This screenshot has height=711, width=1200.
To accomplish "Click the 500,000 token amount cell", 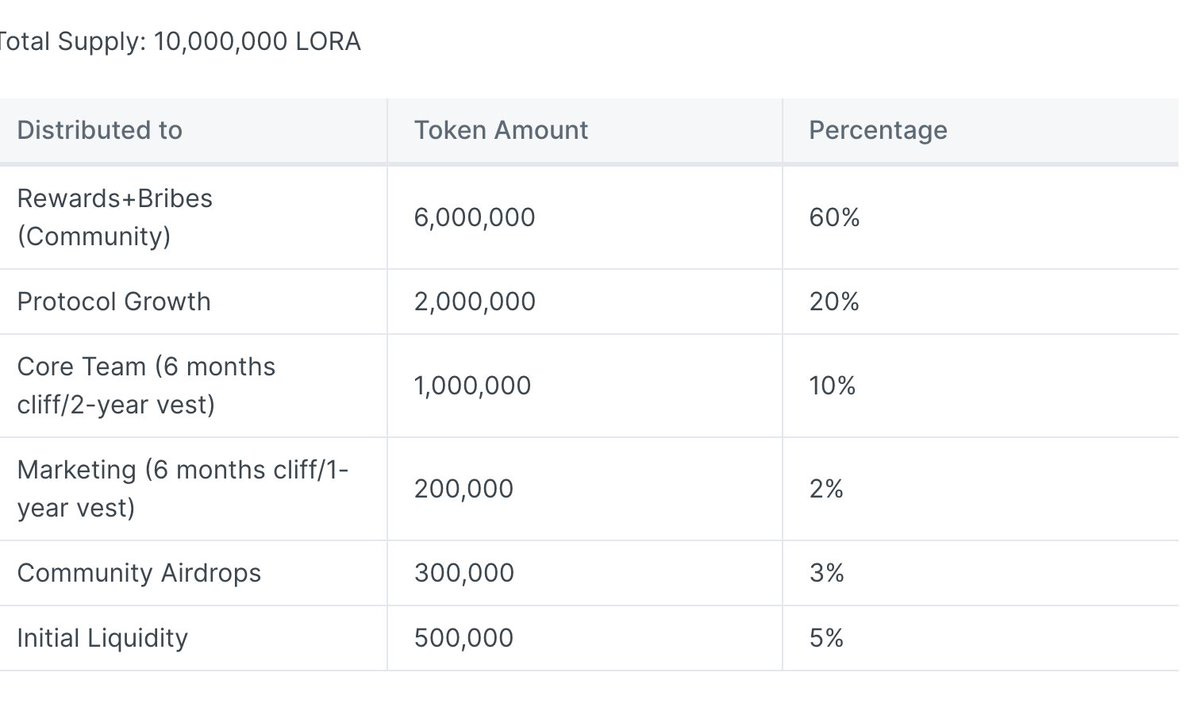I will (464, 638).
